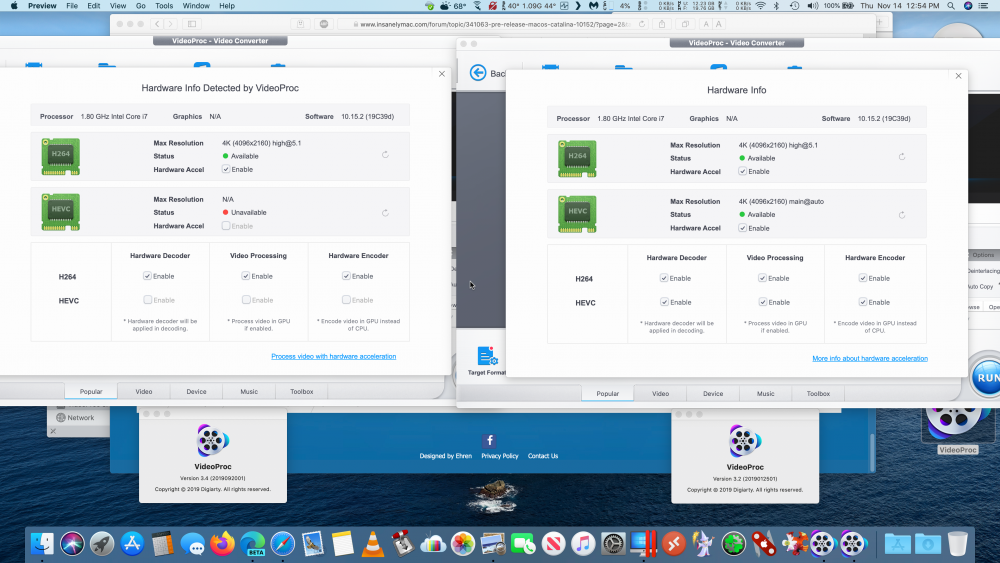Open Contact Us link in webpage footer
1000x563 pixels.
point(543,456)
